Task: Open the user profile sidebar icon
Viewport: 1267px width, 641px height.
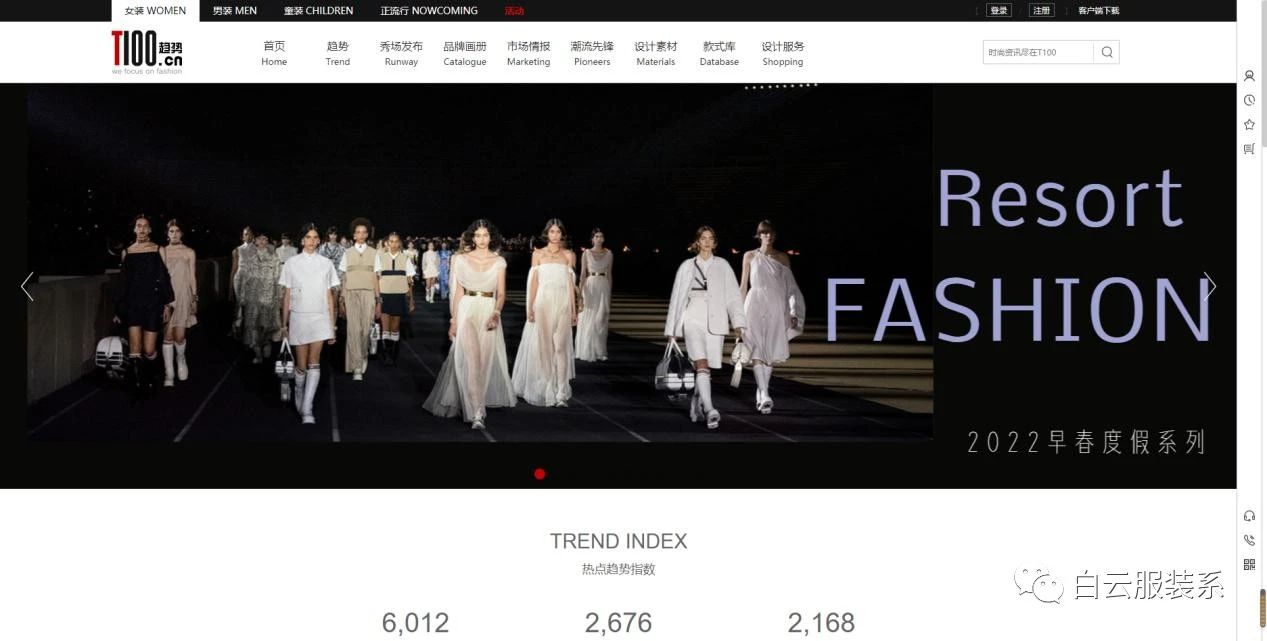Action: [1249, 76]
